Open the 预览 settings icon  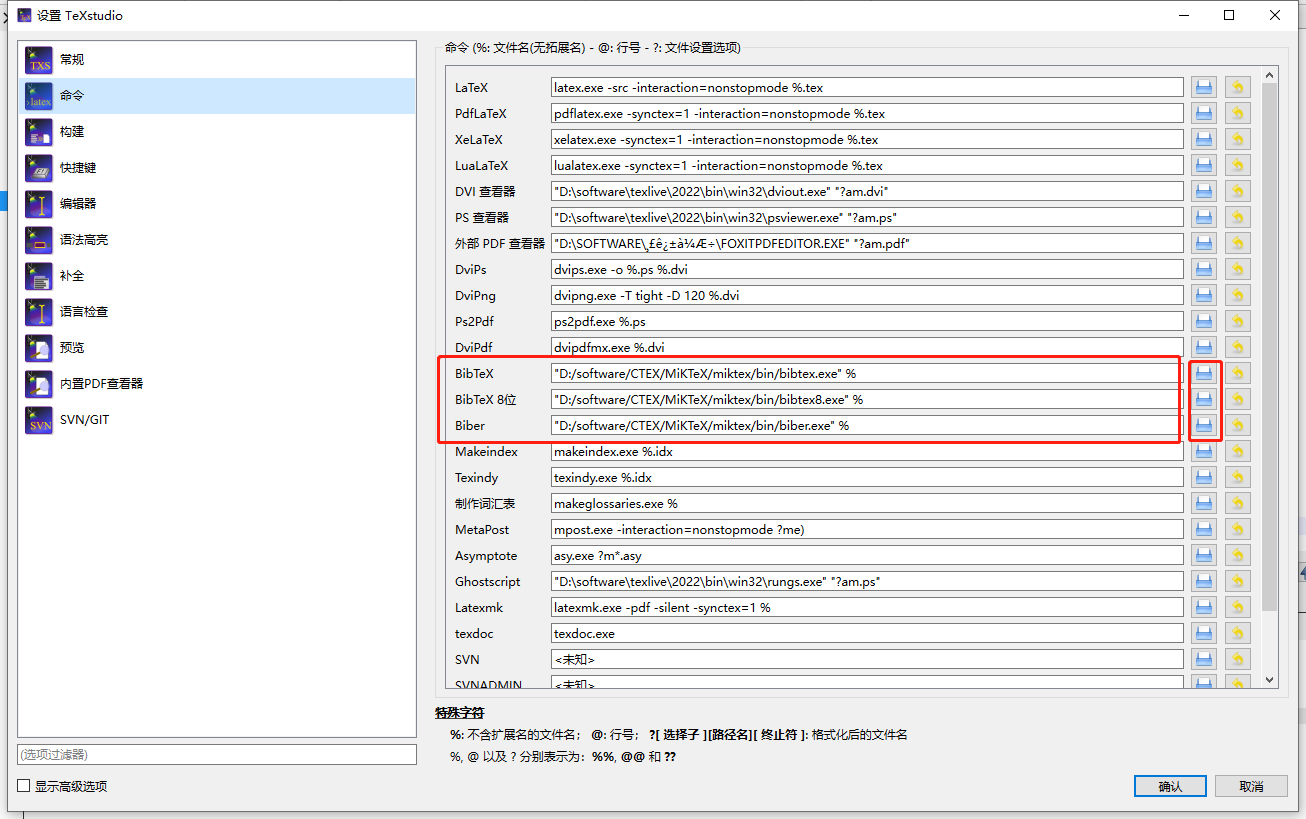tap(37, 347)
